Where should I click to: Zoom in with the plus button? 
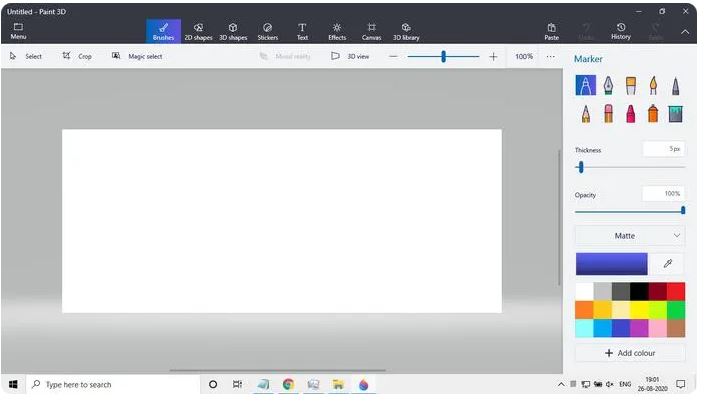point(493,57)
